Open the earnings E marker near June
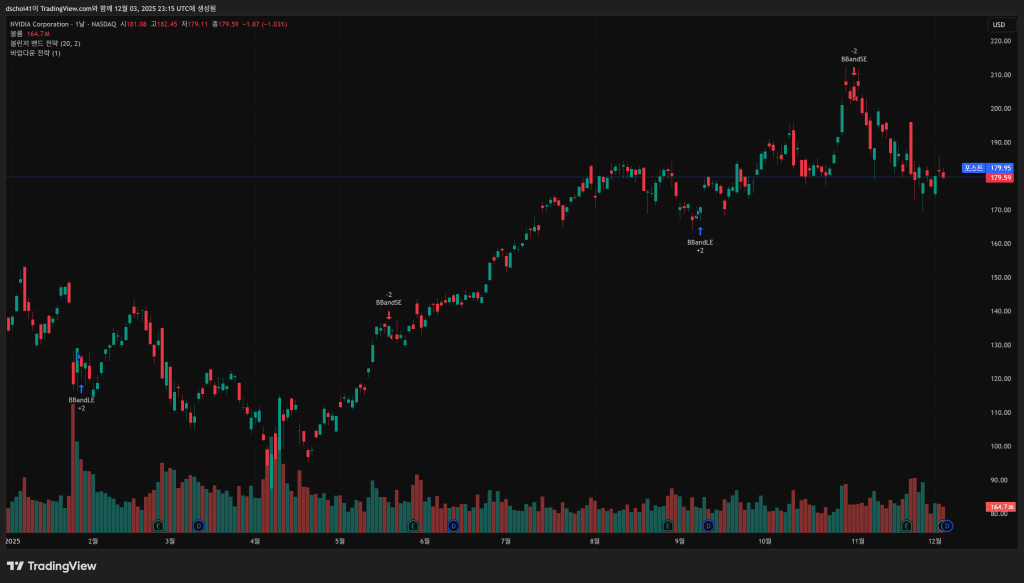1024x583 pixels. point(412,525)
